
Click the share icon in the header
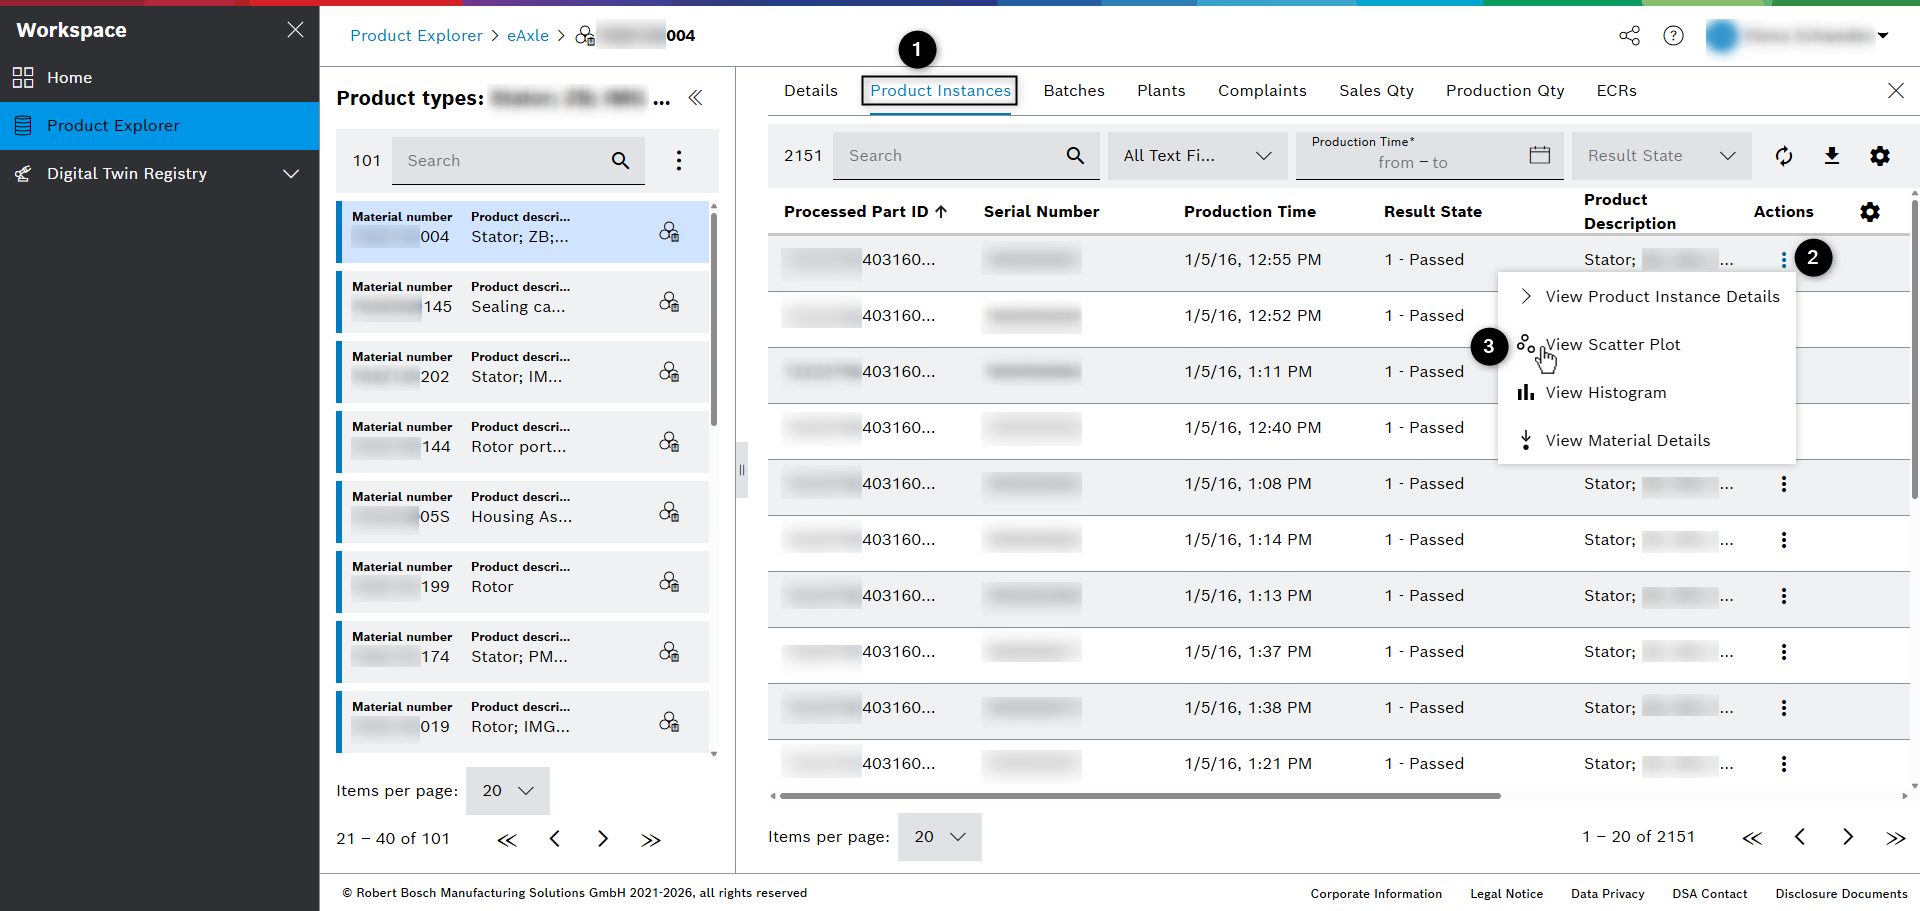click(x=1629, y=36)
